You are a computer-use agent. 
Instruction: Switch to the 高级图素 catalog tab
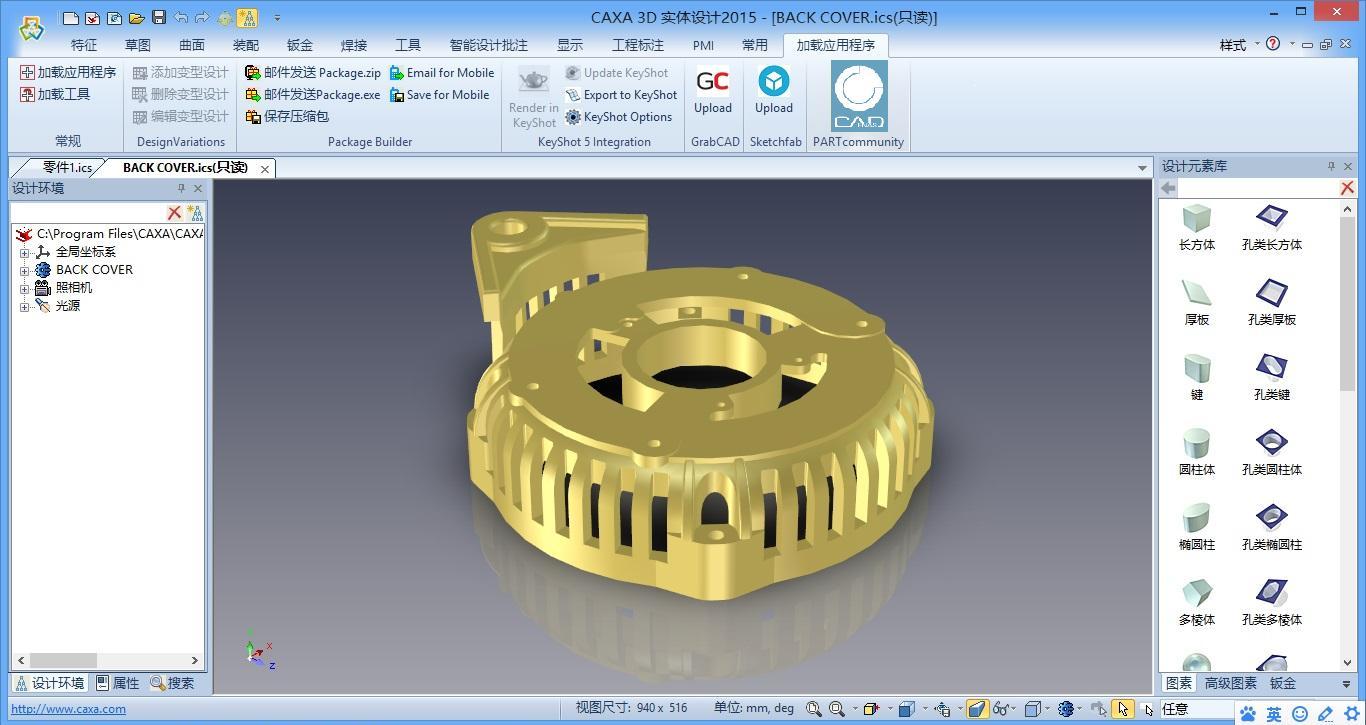point(1231,683)
